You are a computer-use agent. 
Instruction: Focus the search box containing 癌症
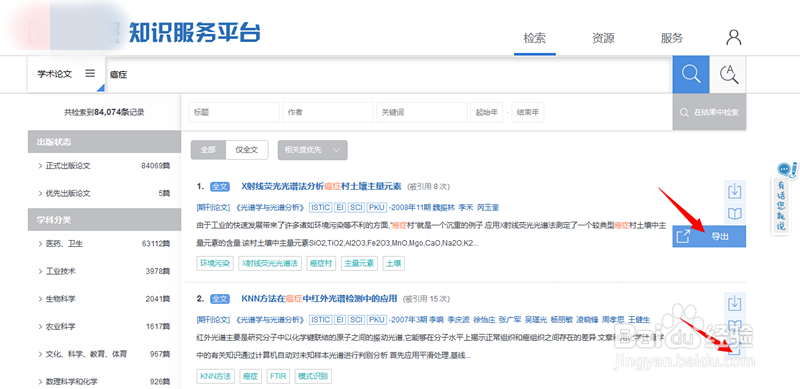point(389,75)
